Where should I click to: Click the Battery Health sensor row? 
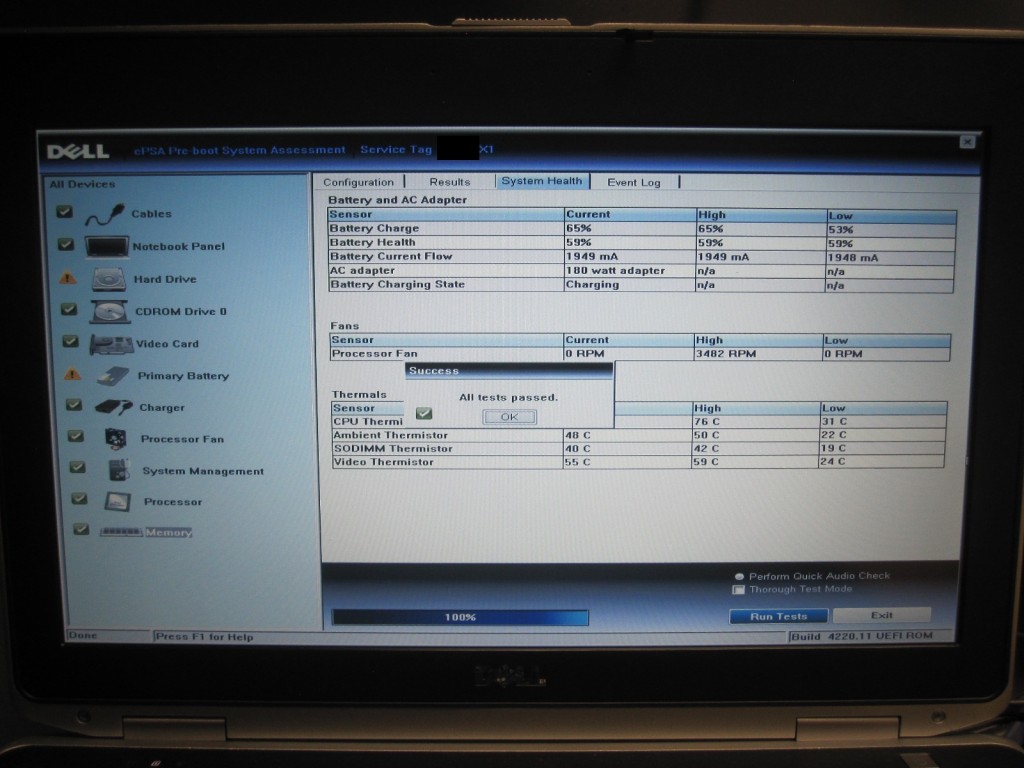(641, 242)
